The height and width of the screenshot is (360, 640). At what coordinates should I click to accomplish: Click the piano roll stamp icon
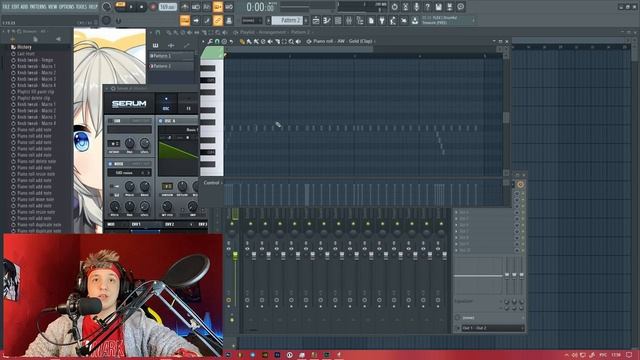(x=224, y=41)
